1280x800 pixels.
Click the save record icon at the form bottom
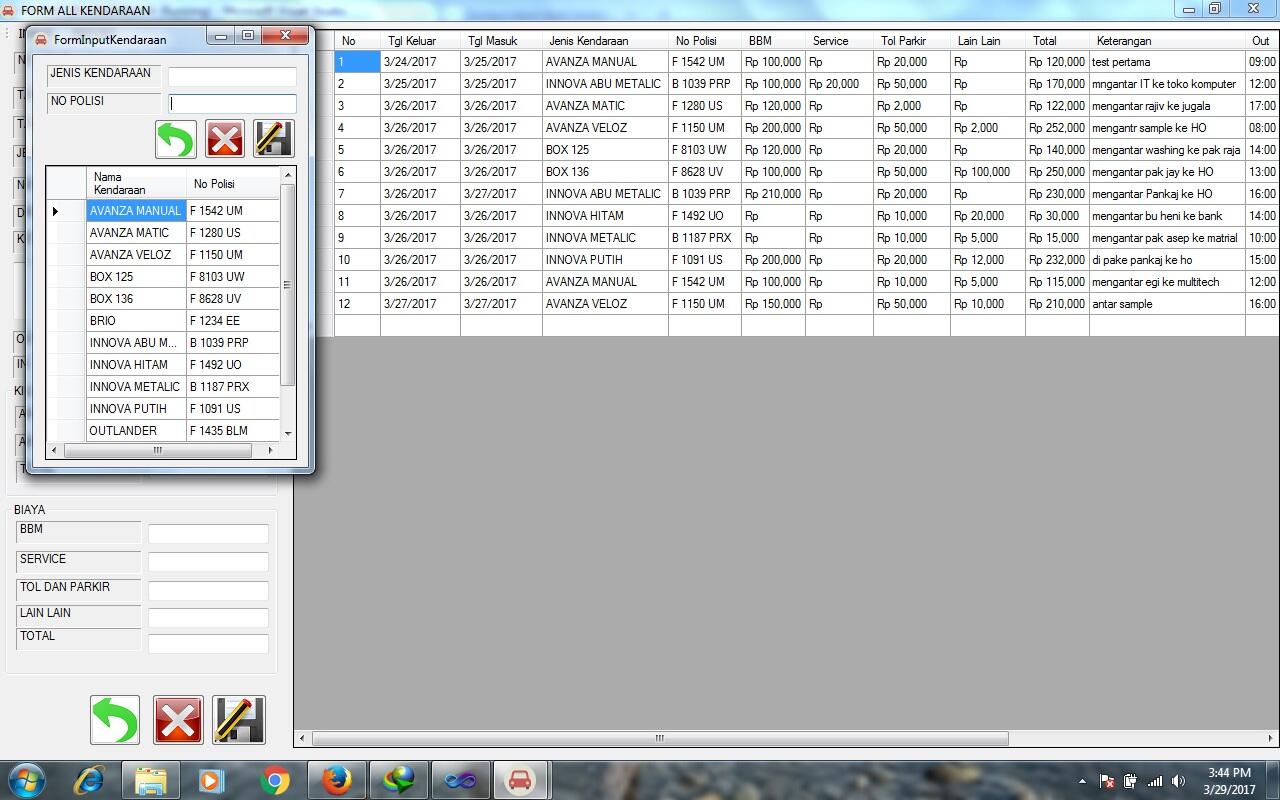(238, 719)
